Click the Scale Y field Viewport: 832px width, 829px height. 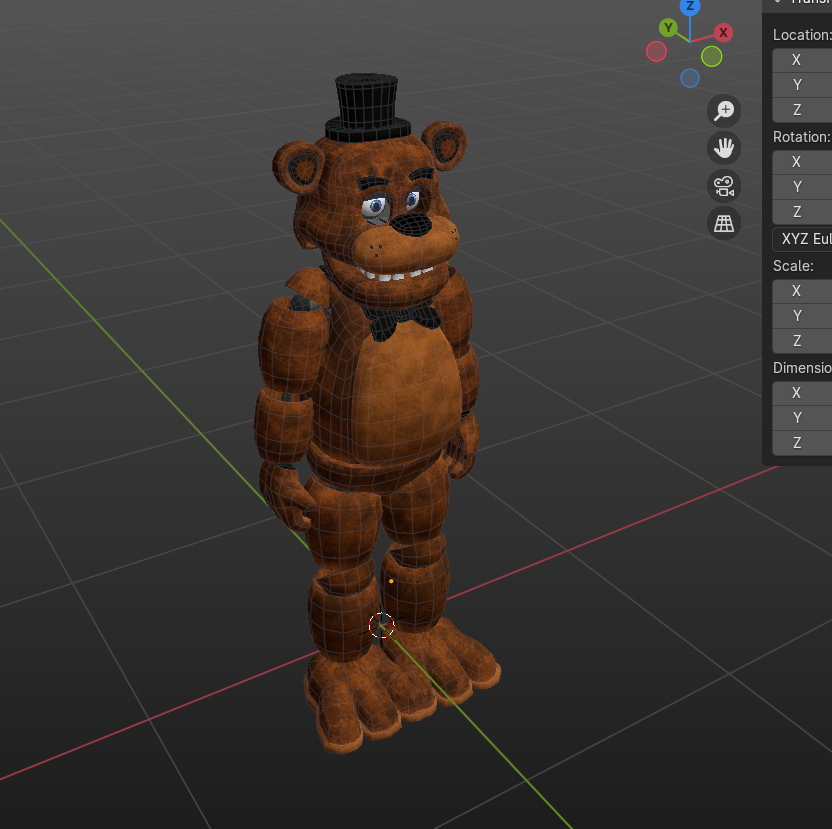802,316
